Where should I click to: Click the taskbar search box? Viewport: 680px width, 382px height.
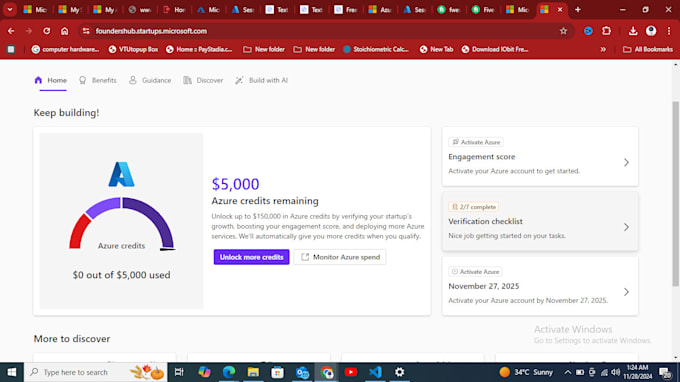pyautogui.click(x=95, y=372)
